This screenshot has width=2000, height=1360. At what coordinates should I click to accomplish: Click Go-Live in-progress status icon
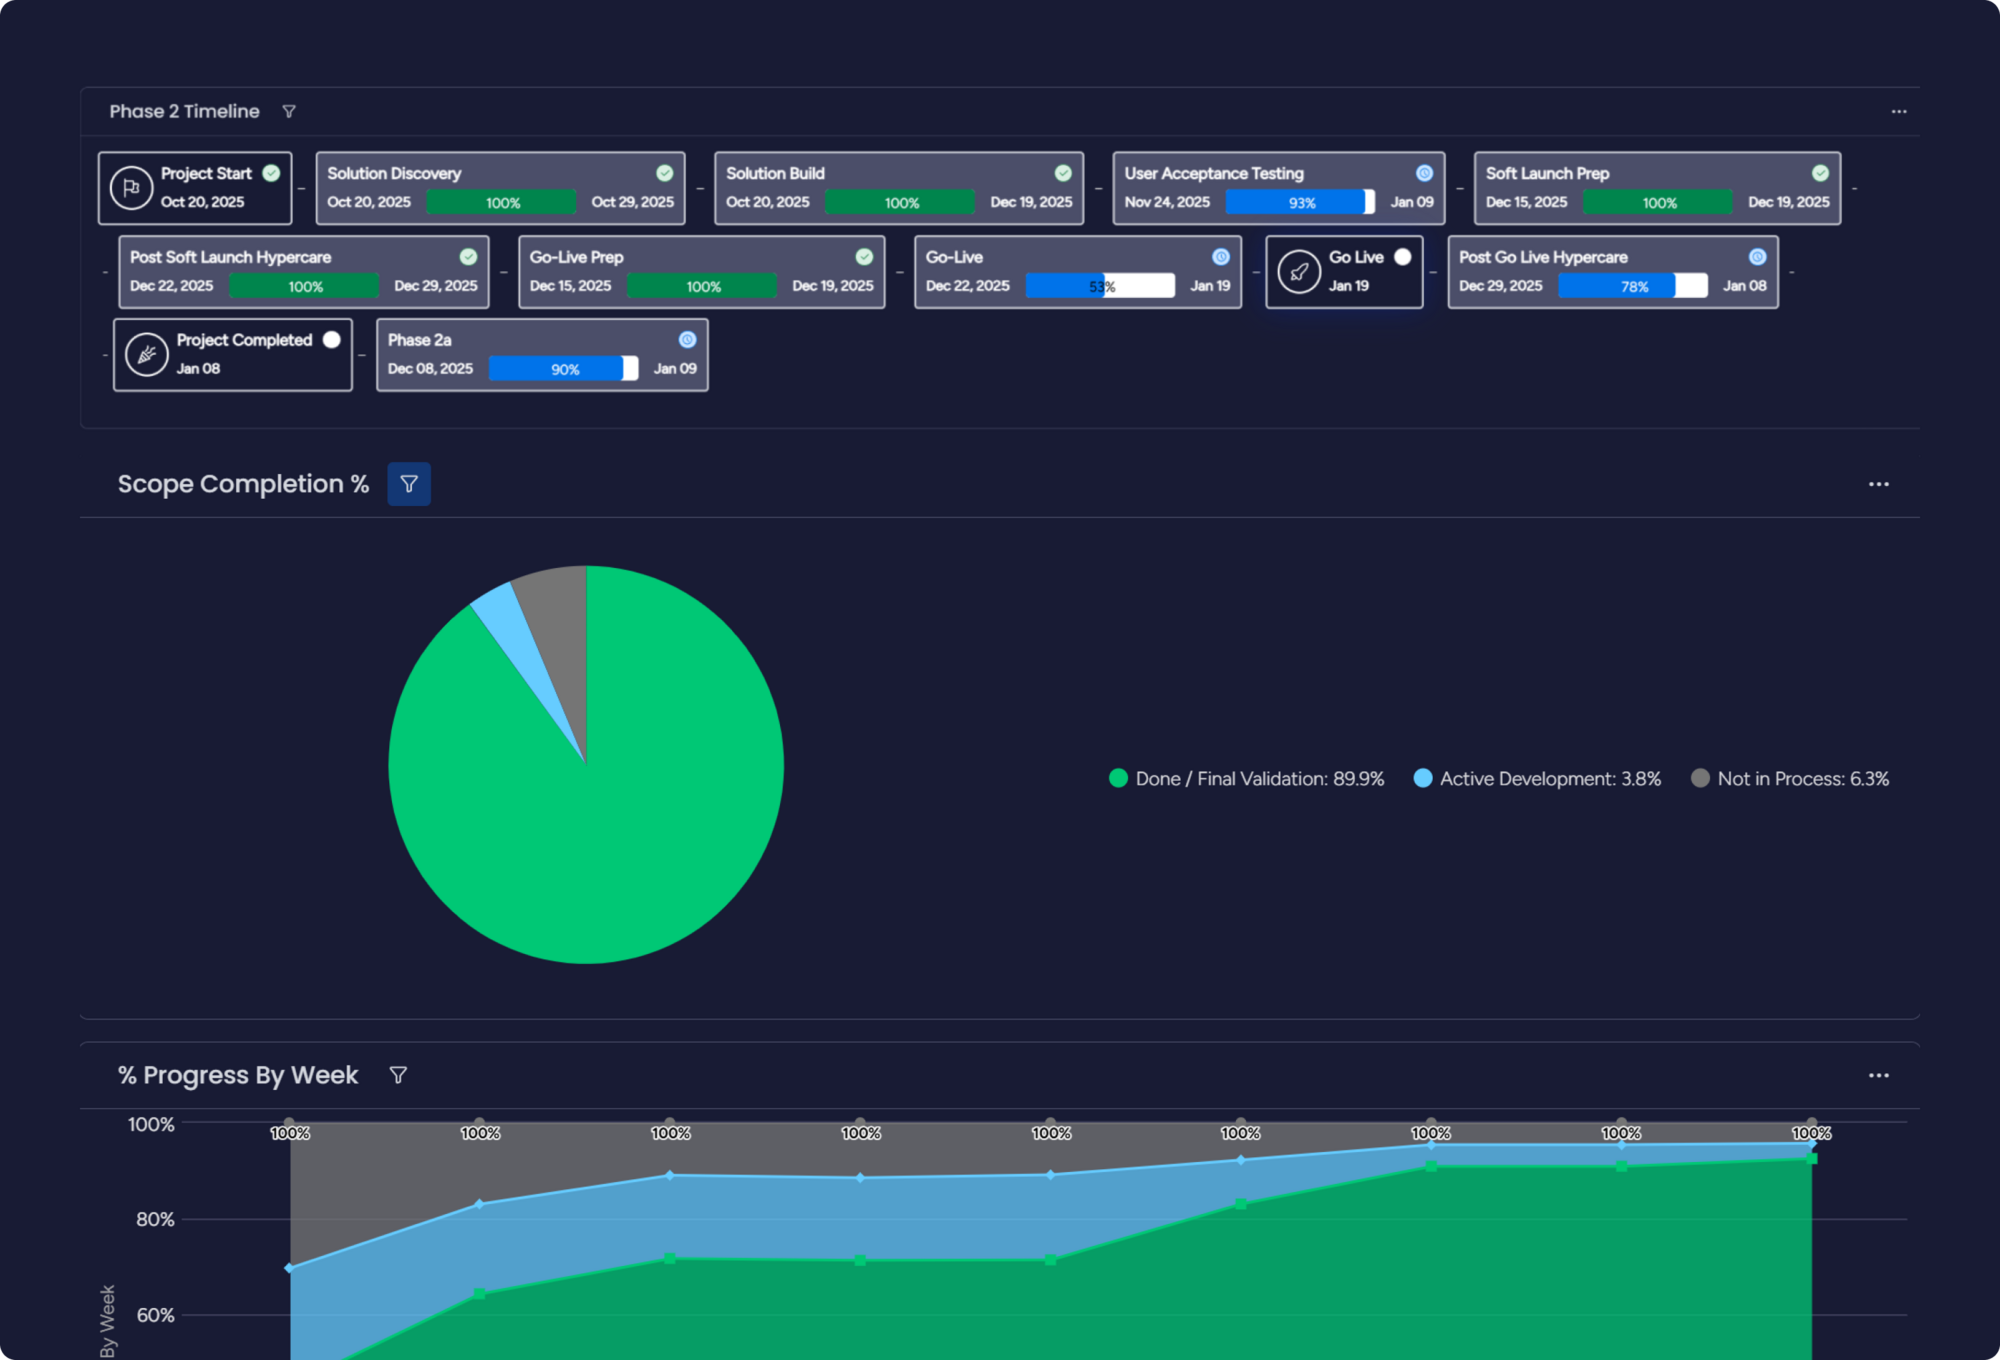click(x=1221, y=257)
